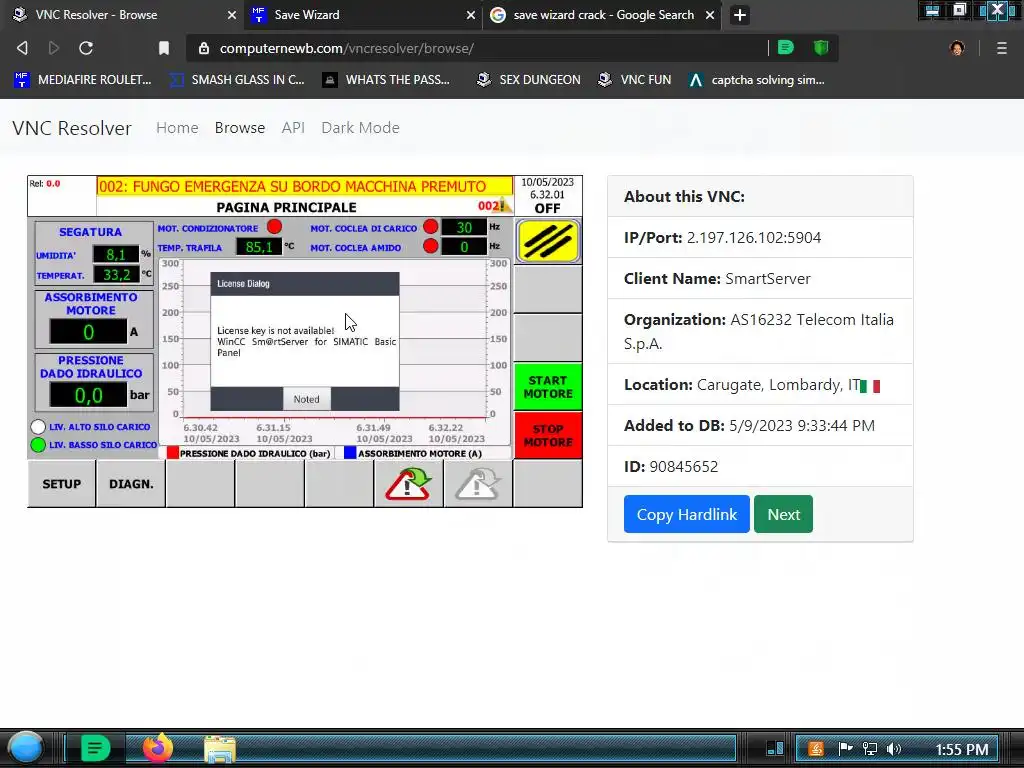Click the Action Center flag tray icon
Image resolution: width=1024 pixels, height=768 pixels.
(x=845, y=749)
